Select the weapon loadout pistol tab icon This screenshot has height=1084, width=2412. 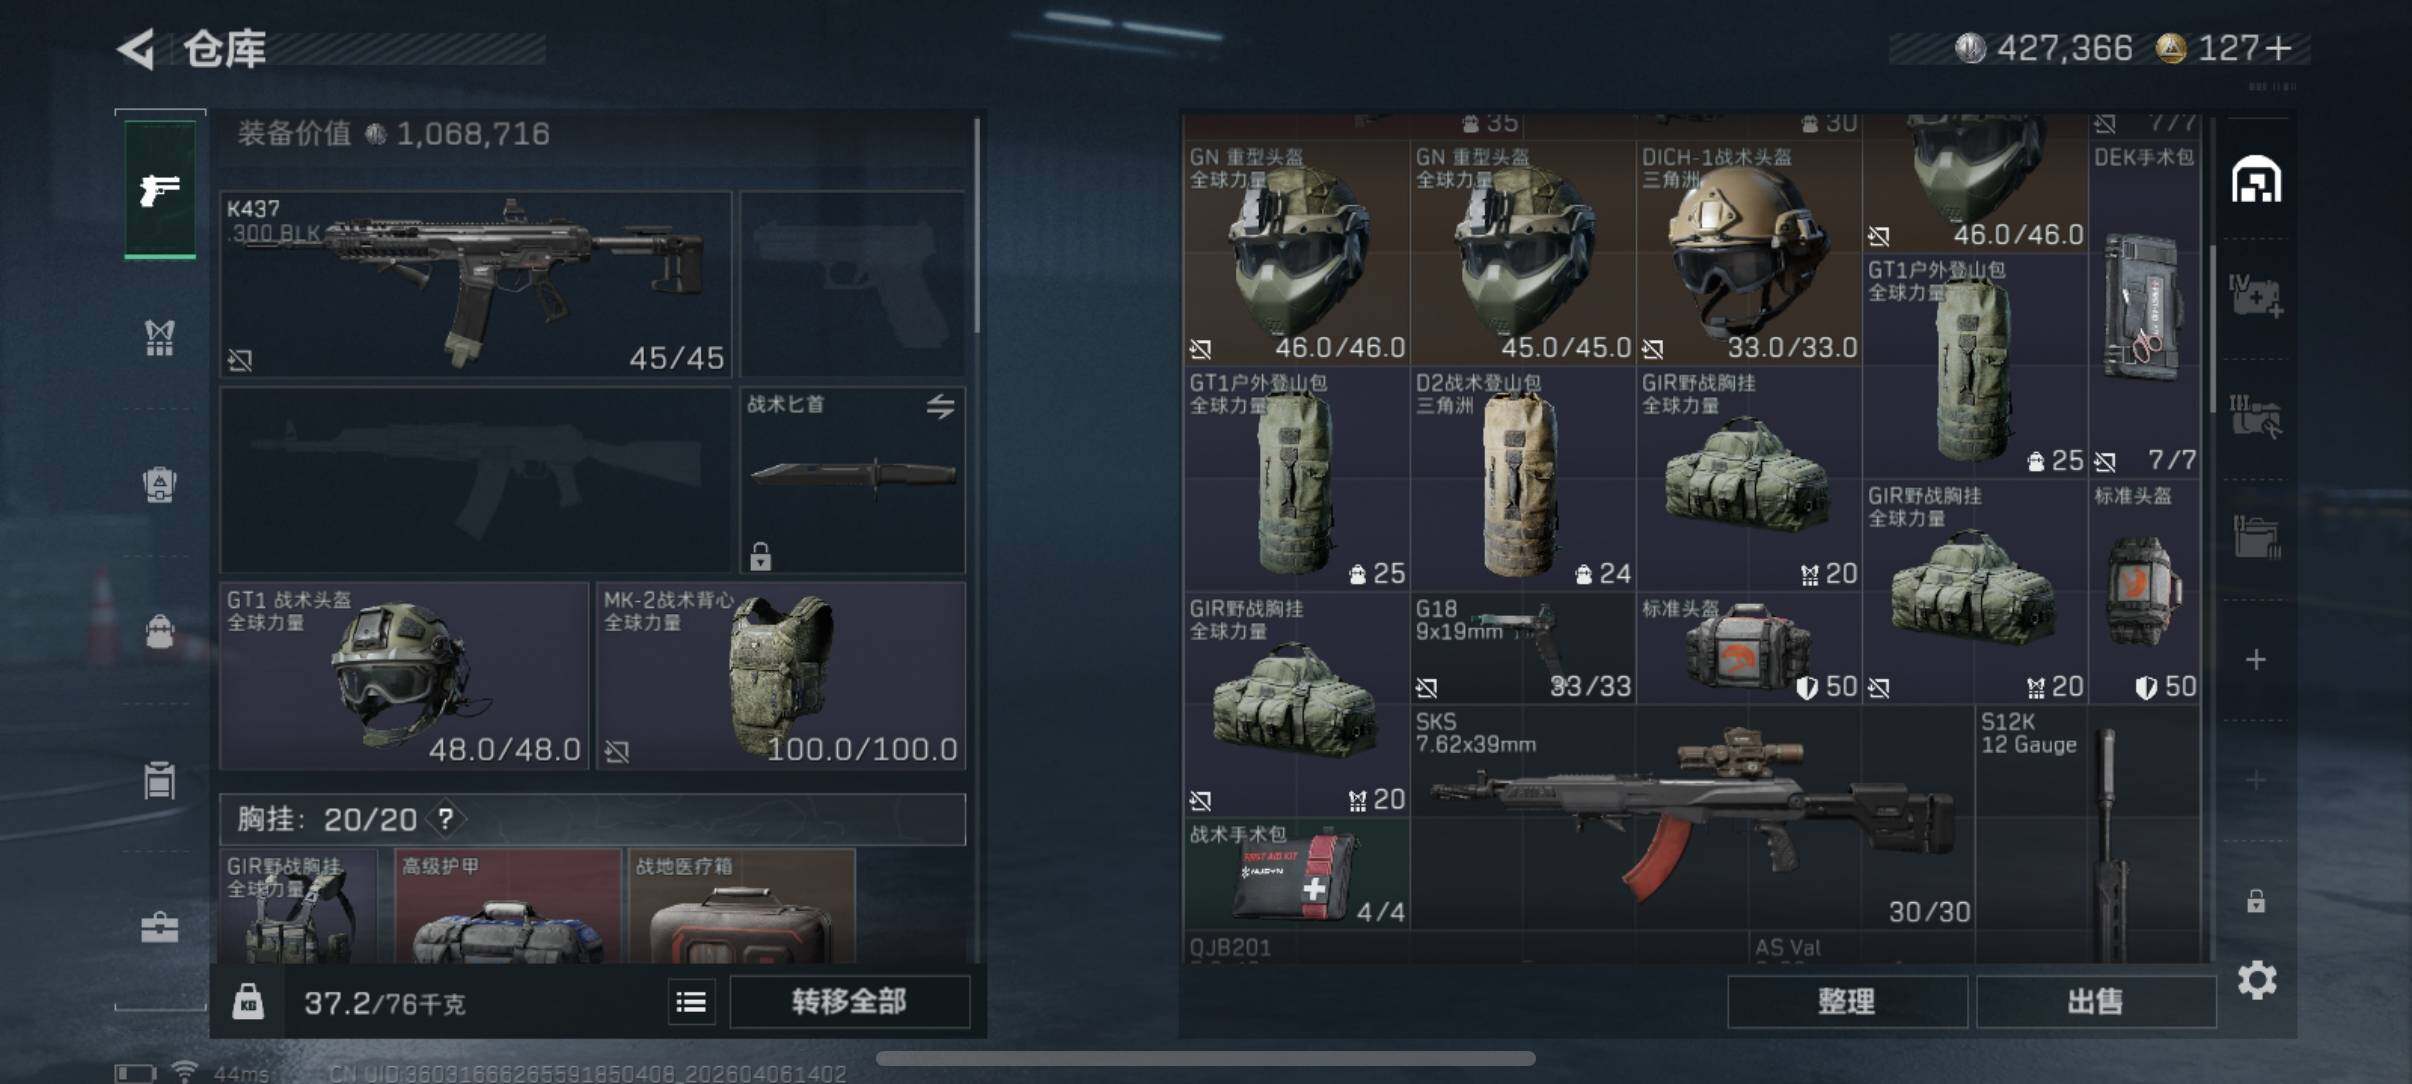(x=160, y=188)
